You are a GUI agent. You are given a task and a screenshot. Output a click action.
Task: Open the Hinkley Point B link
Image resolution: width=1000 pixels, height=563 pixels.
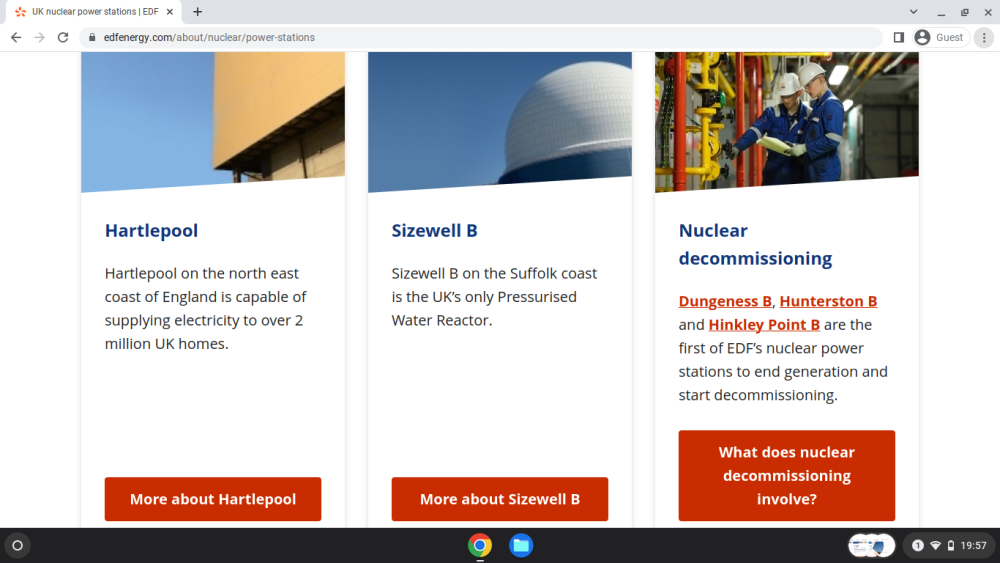(764, 325)
